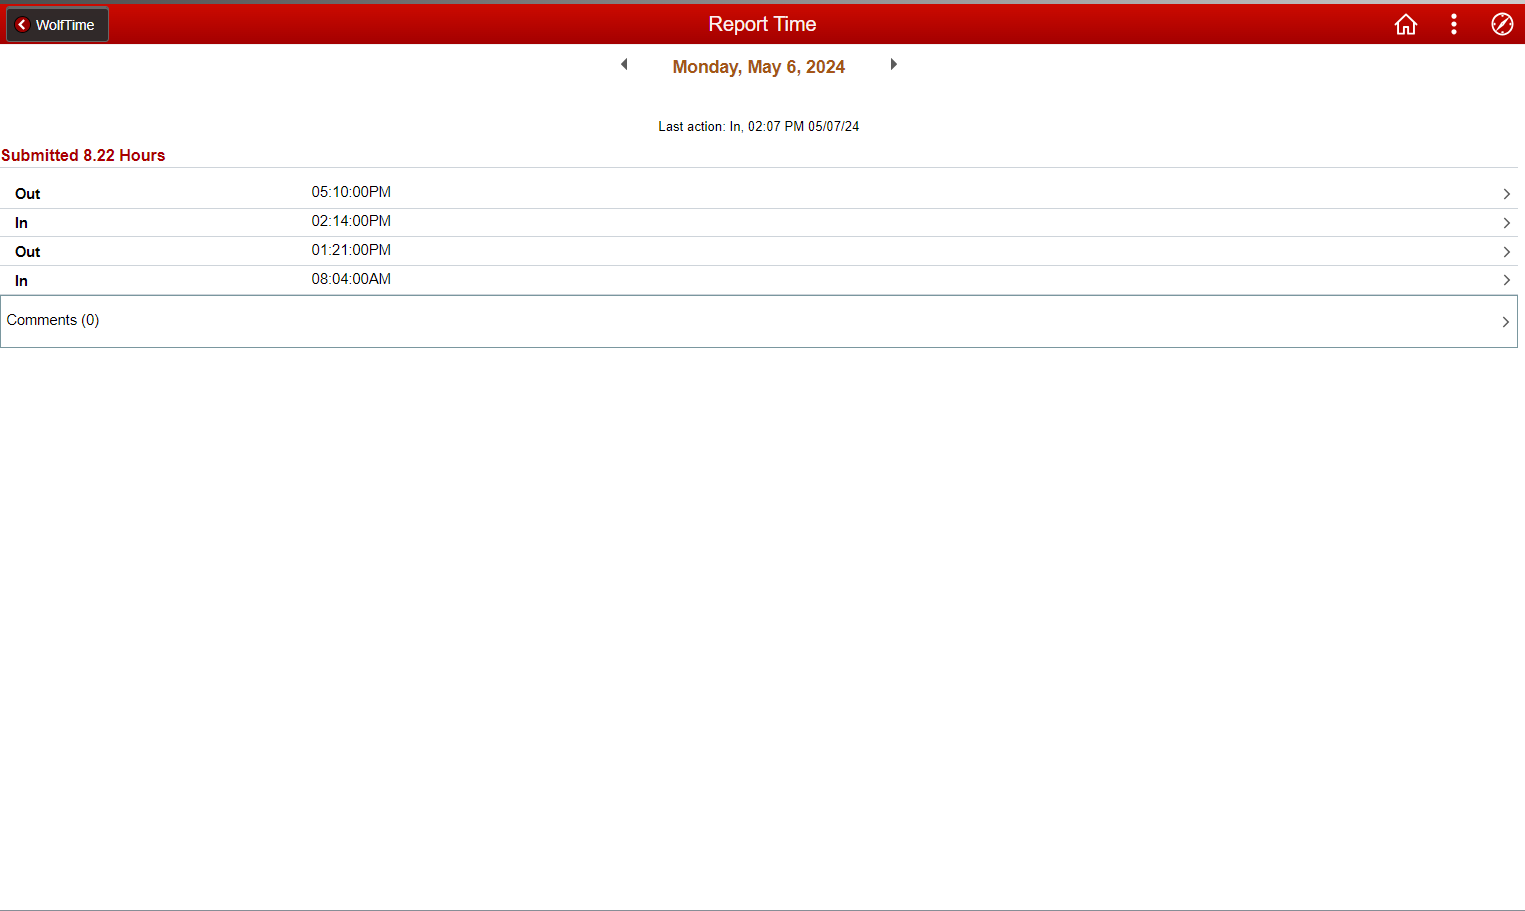Open Comments chevron arrow
The image size is (1525, 911).
(1505, 322)
